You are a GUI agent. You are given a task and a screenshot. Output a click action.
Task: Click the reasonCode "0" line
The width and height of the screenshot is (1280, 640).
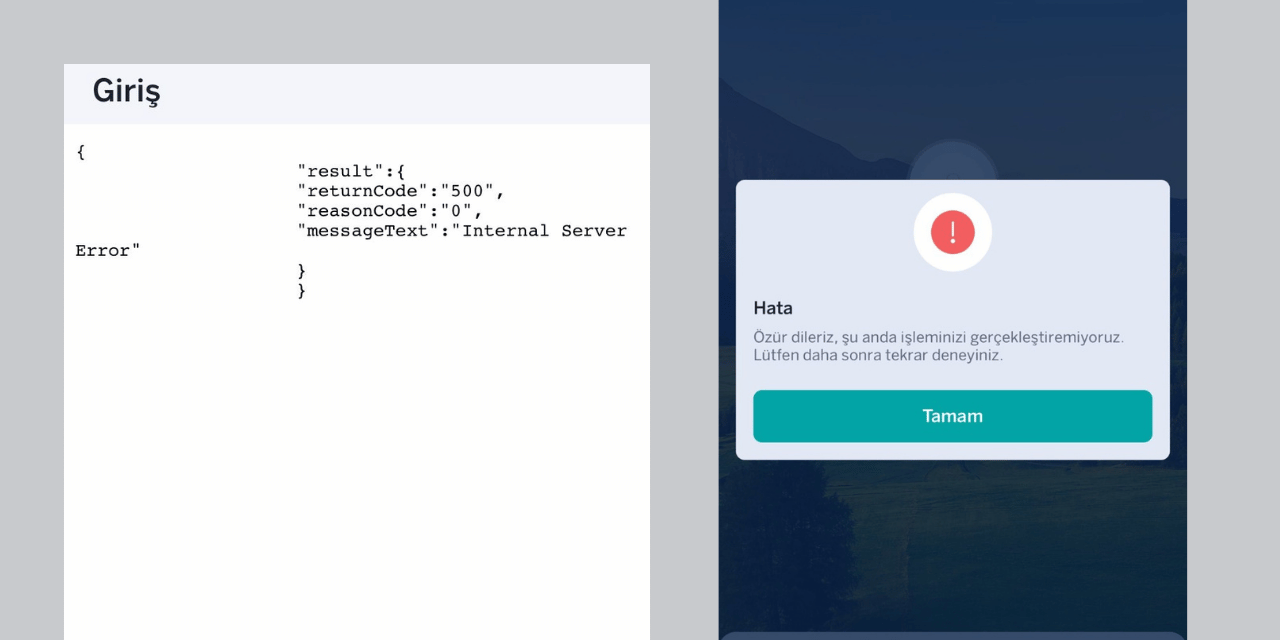pos(390,211)
